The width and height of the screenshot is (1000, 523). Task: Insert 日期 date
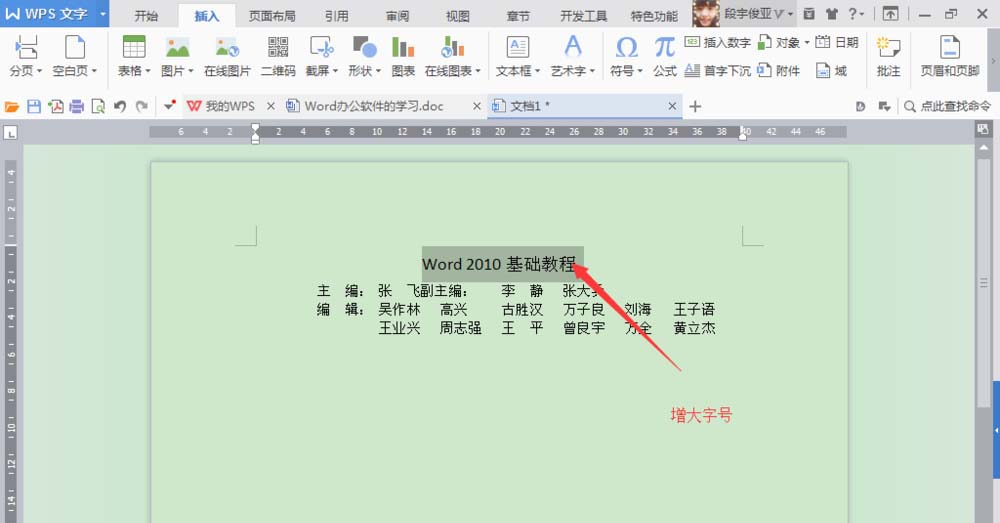837,43
